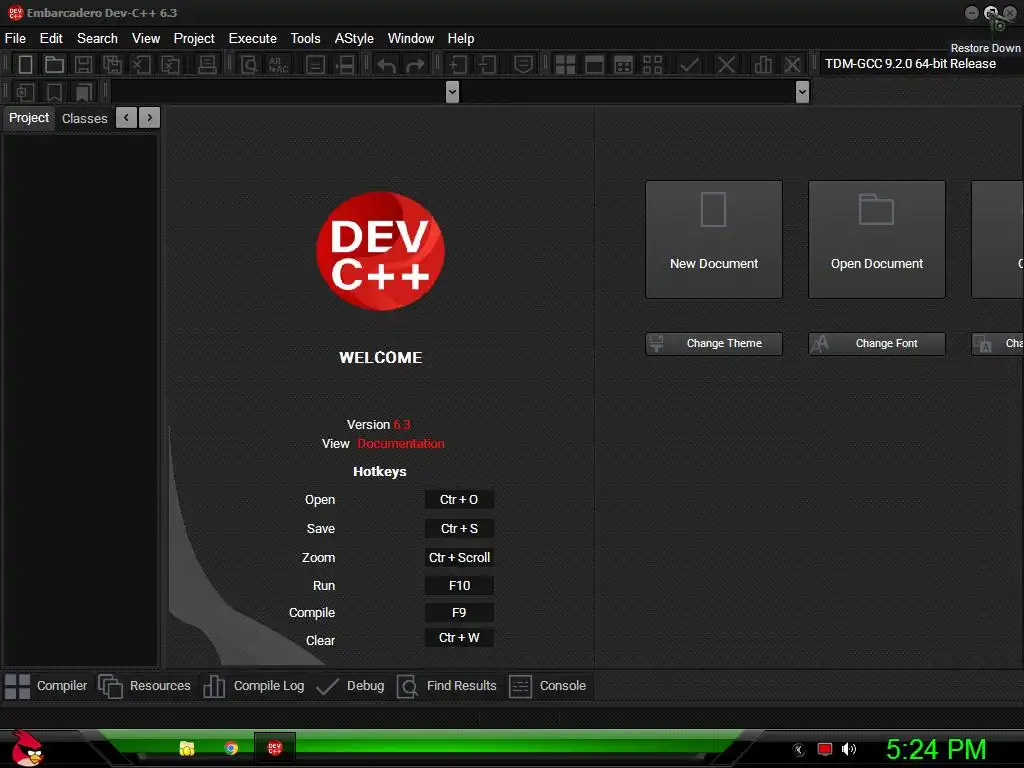
Task: Click the Find magnifier toolbar icon
Action: (249, 65)
